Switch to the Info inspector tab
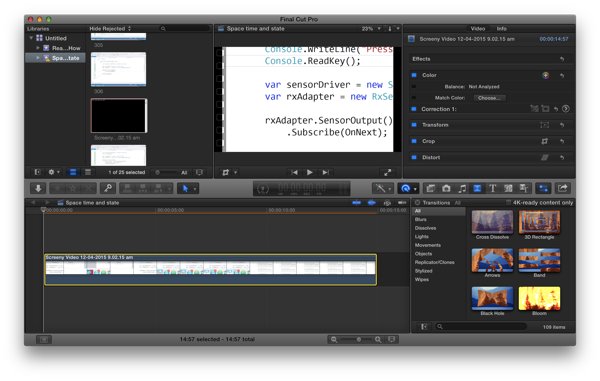Viewport: 600px width, 381px height. (x=501, y=29)
